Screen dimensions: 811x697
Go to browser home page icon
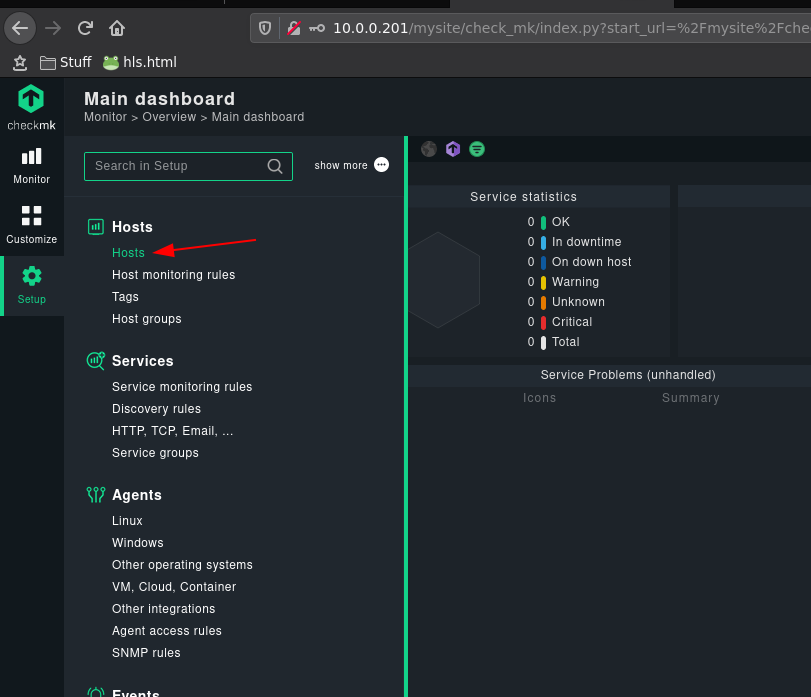tap(117, 28)
